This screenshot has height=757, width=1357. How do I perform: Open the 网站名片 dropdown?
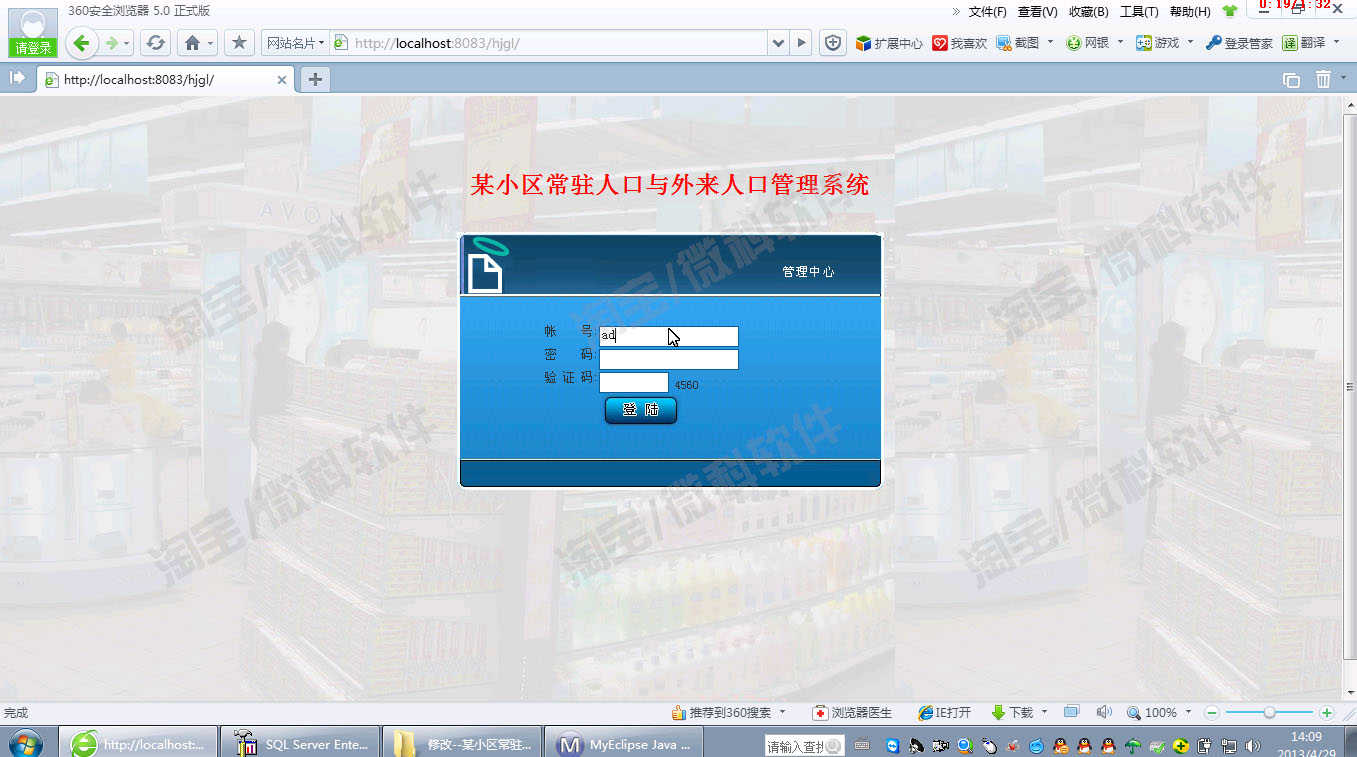[x=294, y=43]
